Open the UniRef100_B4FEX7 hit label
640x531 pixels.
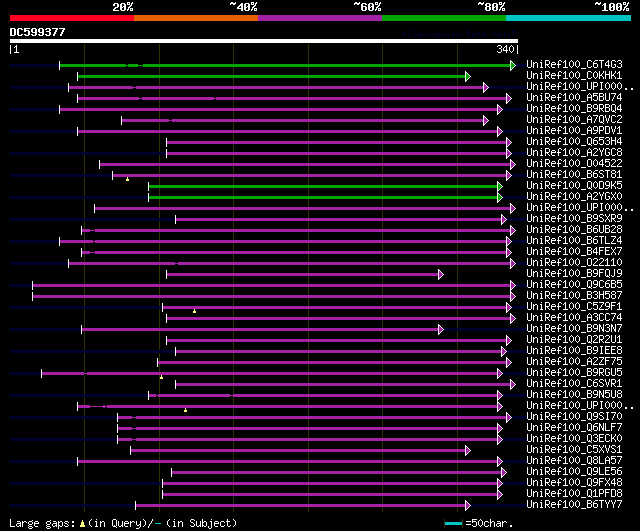(x=574, y=252)
